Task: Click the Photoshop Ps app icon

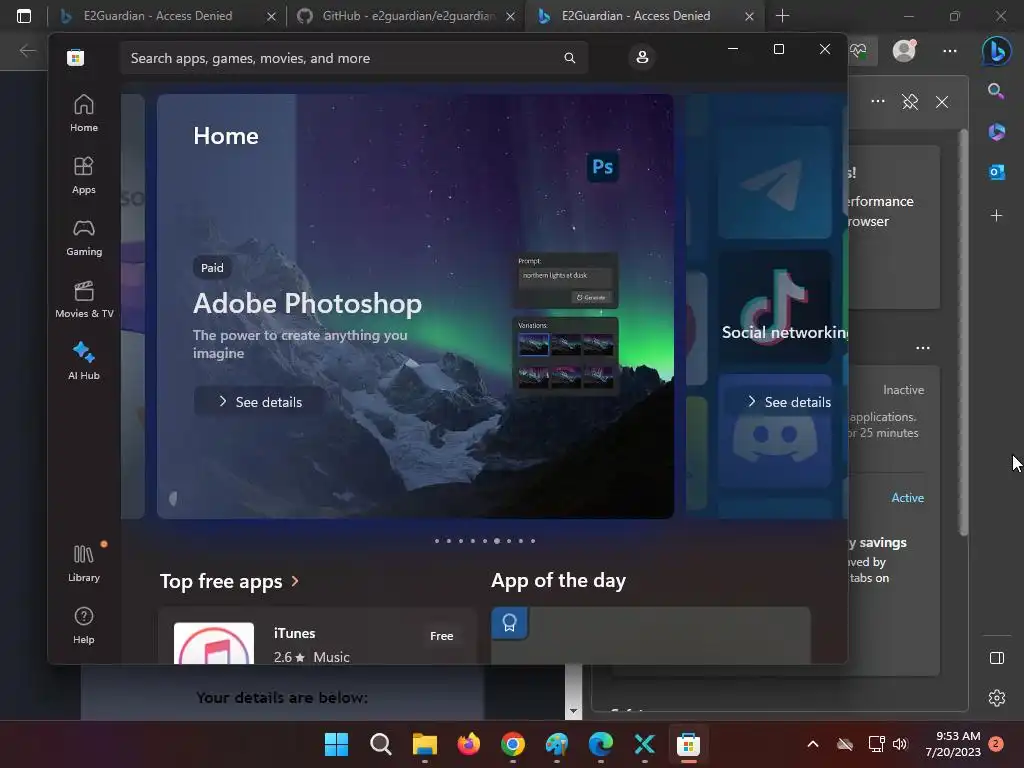Action: coord(602,167)
